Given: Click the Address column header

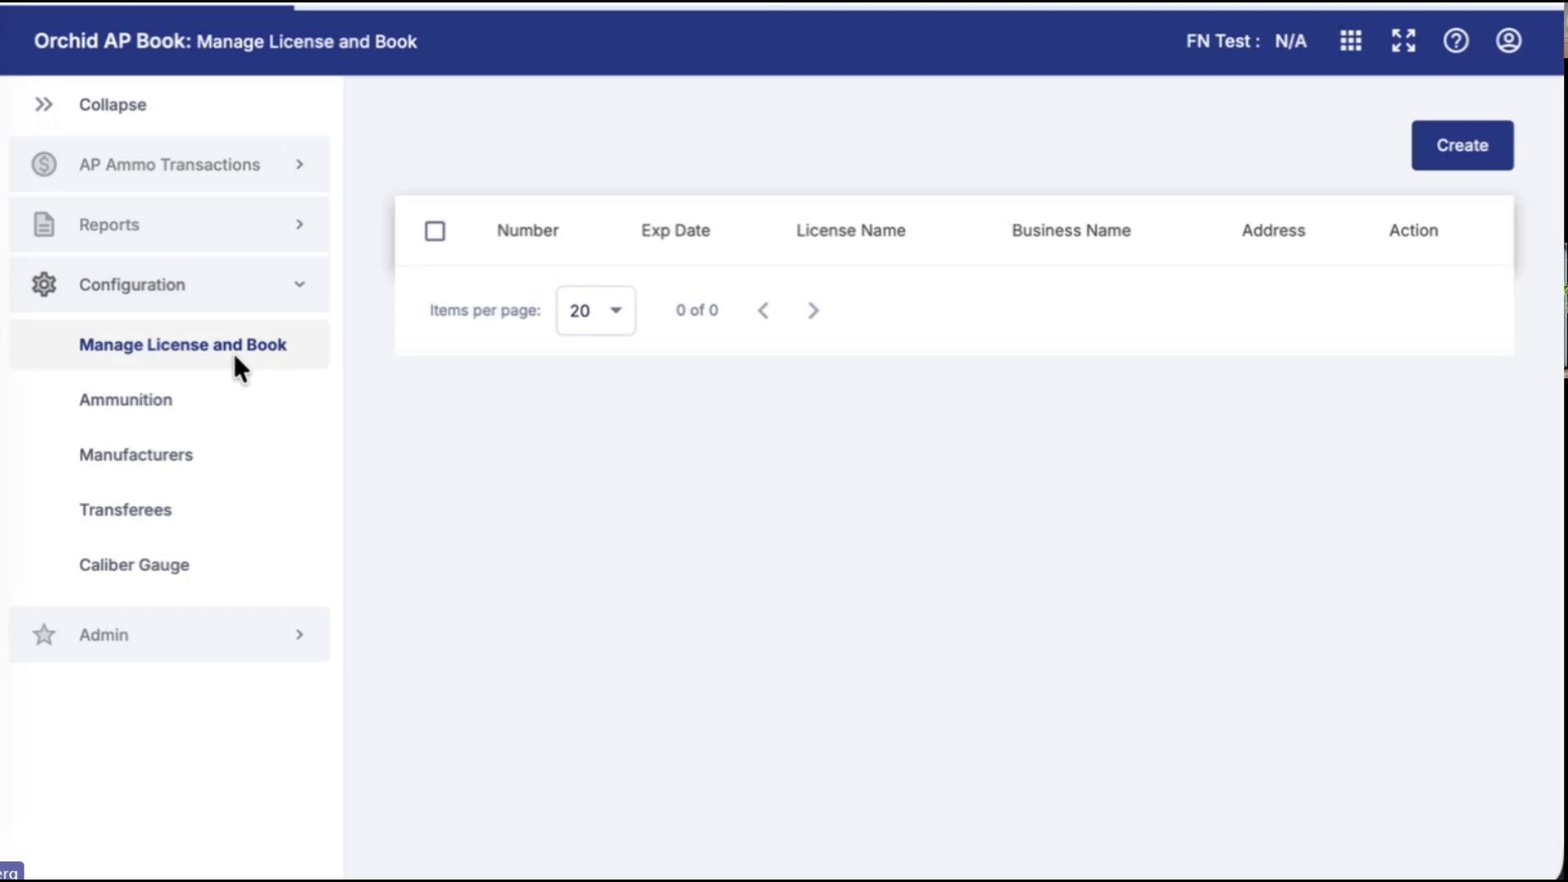Looking at the screenshot, I should (x=1273, y=230).
